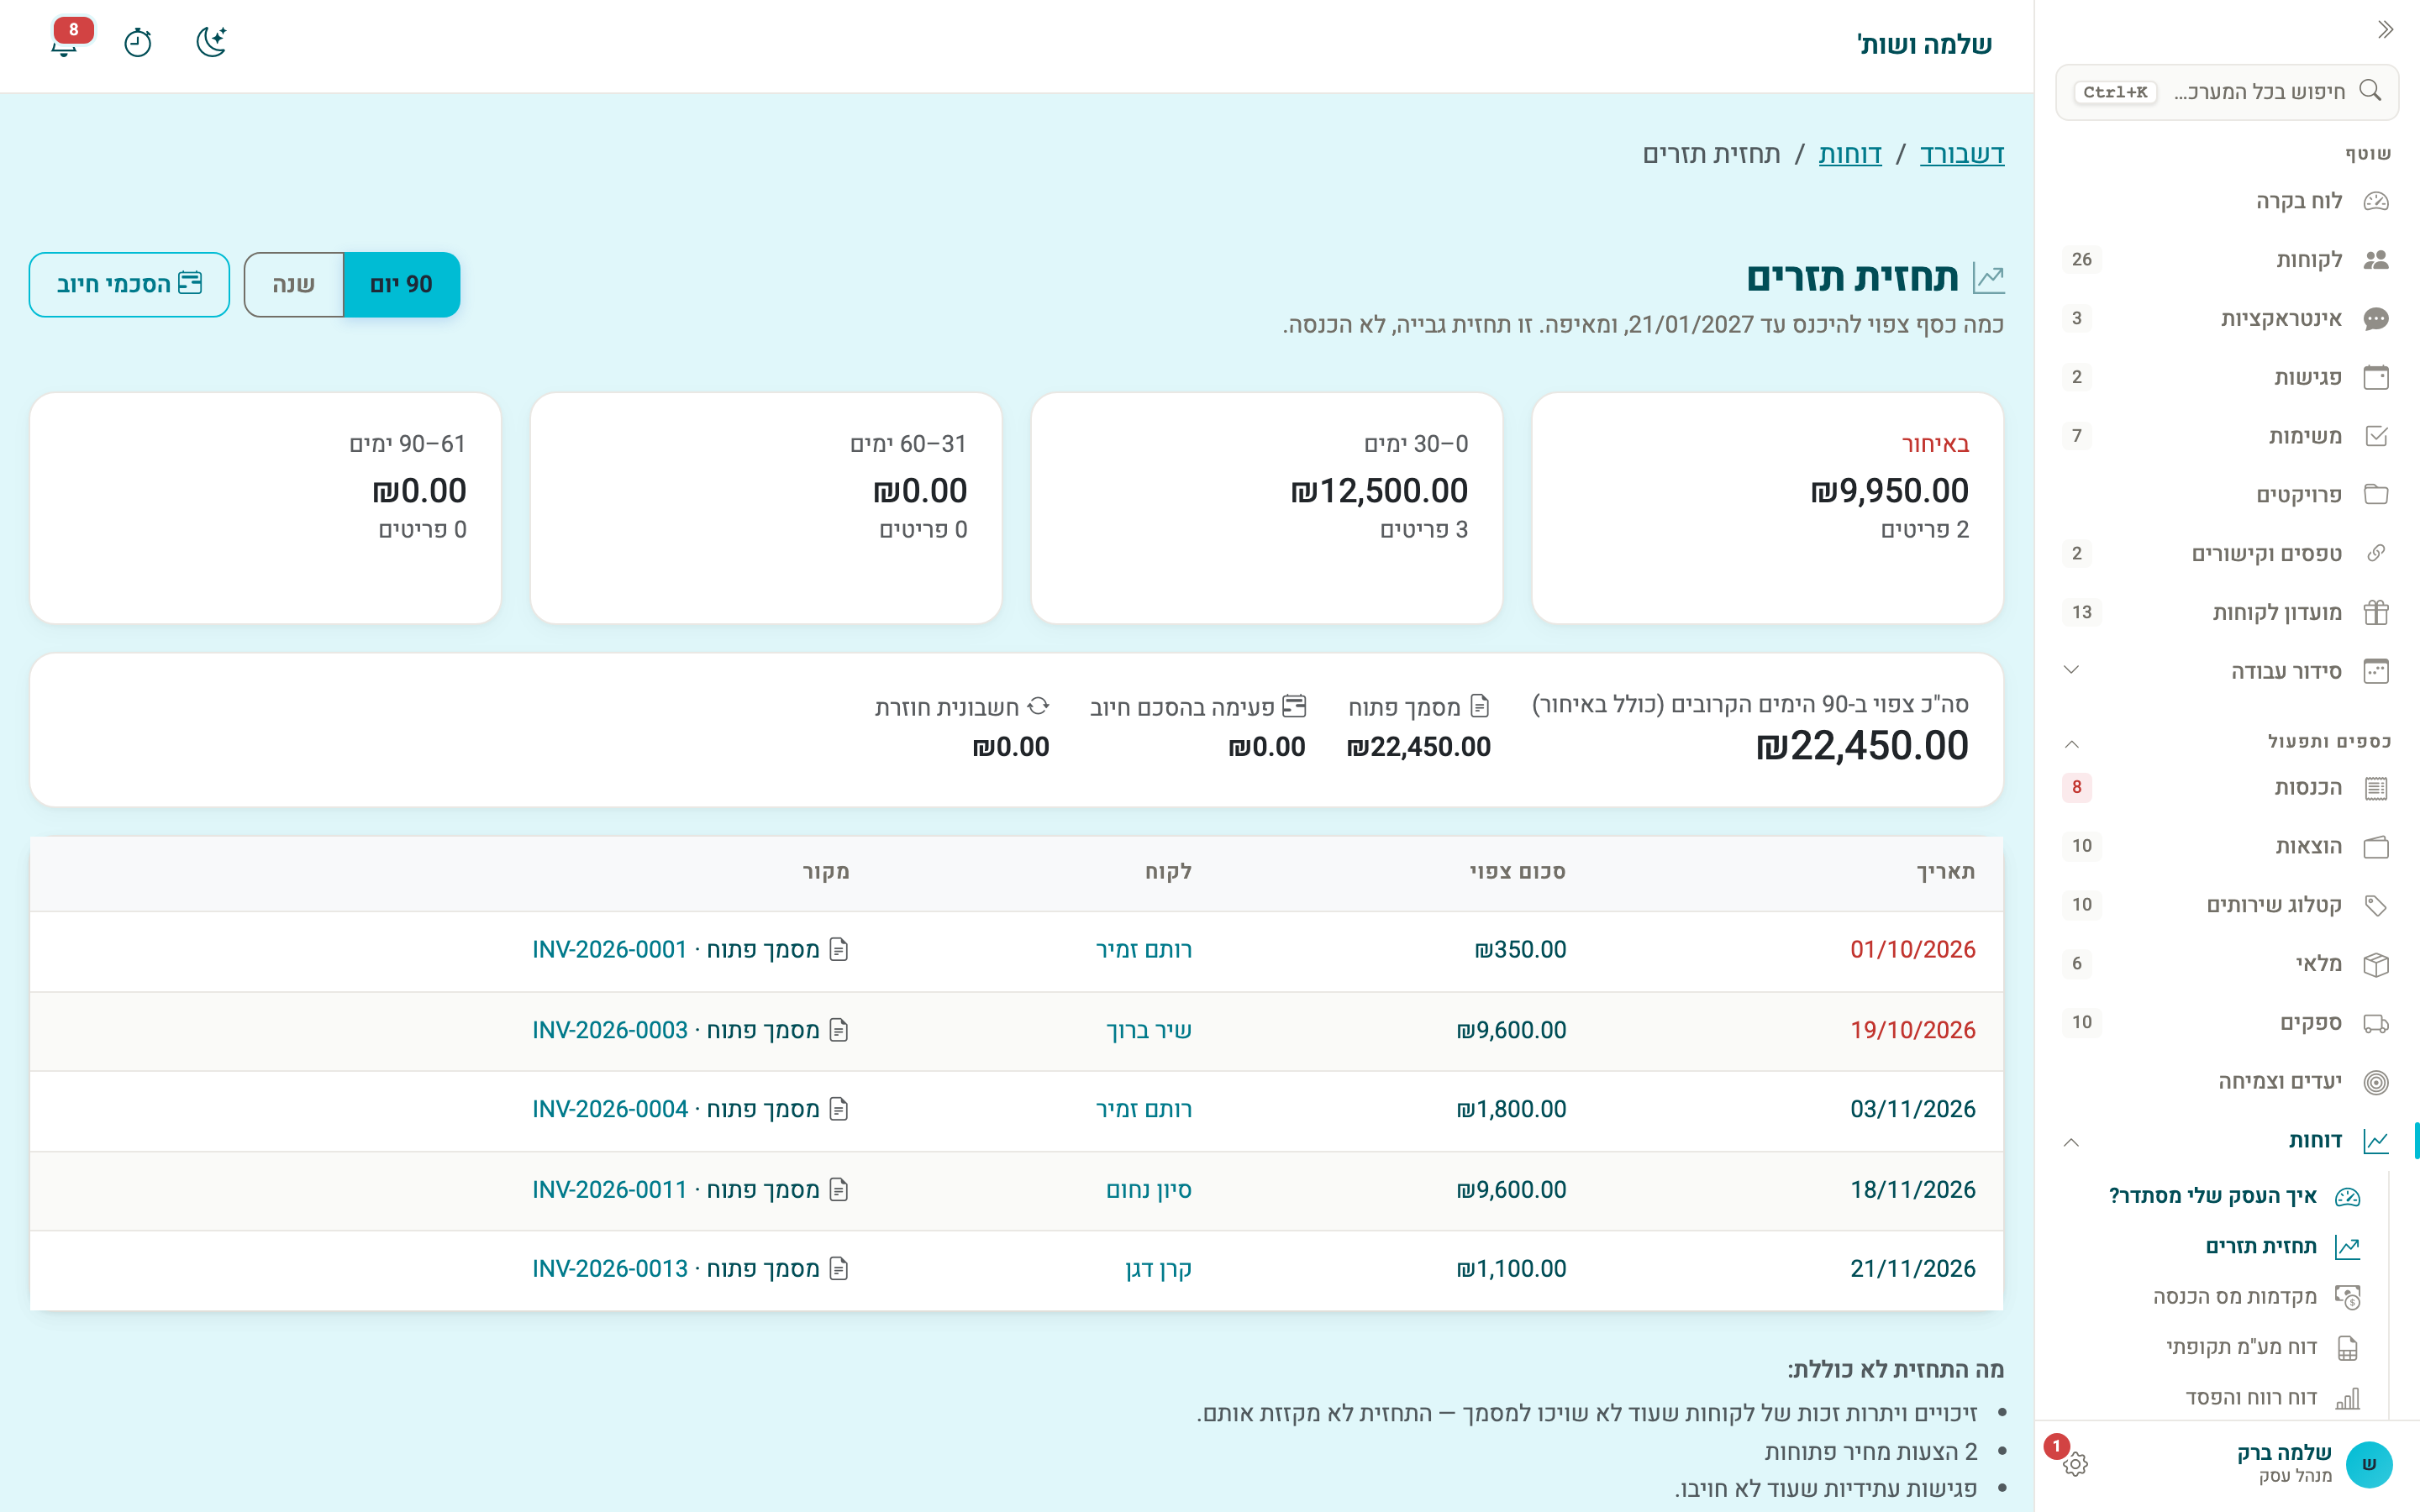The image size is (2420, 1512).
Task: Open יעדים וצמיחה target icon
Action: 2376,1082
